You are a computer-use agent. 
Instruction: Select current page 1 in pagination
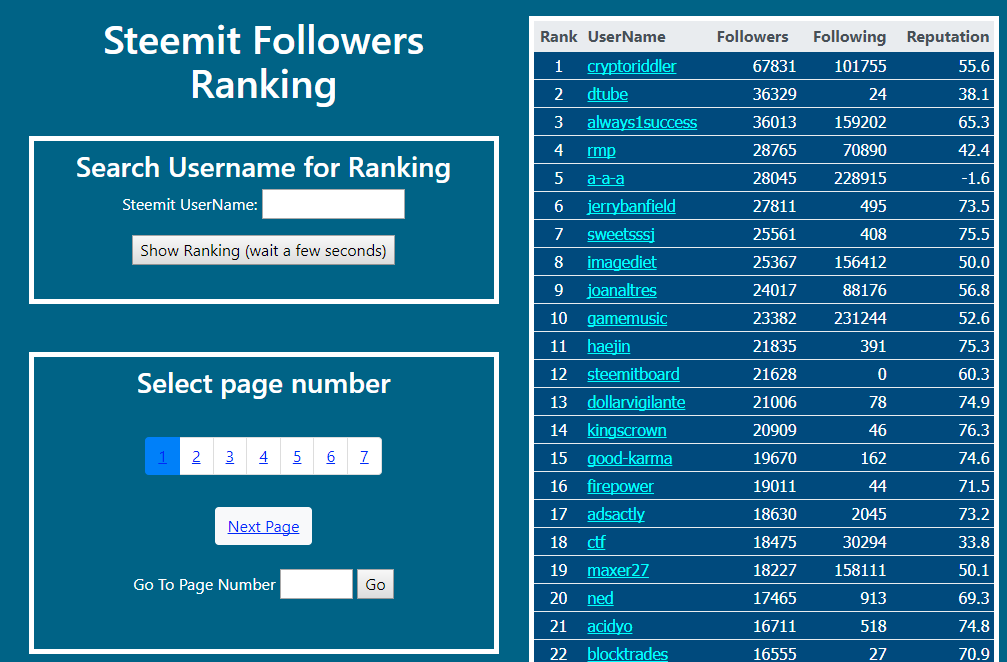pyautogui.click(x=162, y=457)
